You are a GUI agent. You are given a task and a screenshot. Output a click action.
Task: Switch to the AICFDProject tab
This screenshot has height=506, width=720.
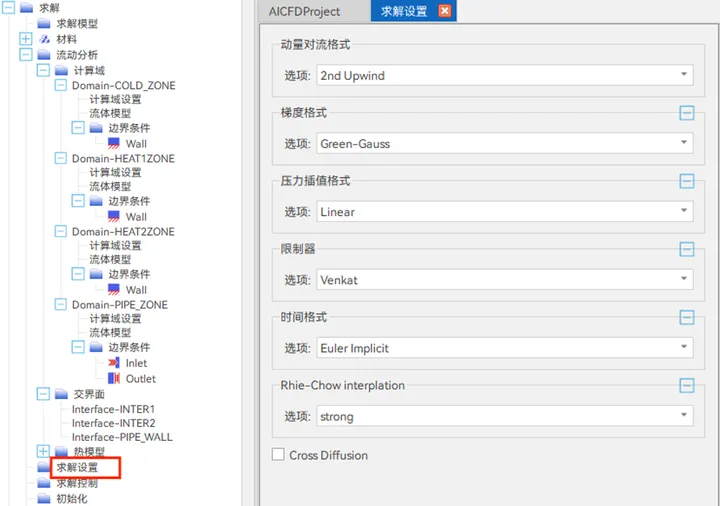304,11
